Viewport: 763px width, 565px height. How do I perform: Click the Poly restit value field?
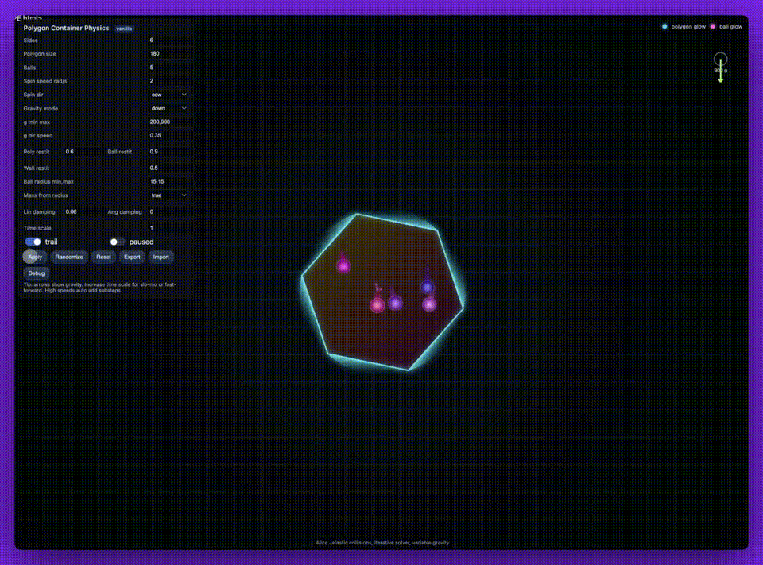(x=83, y=151)
